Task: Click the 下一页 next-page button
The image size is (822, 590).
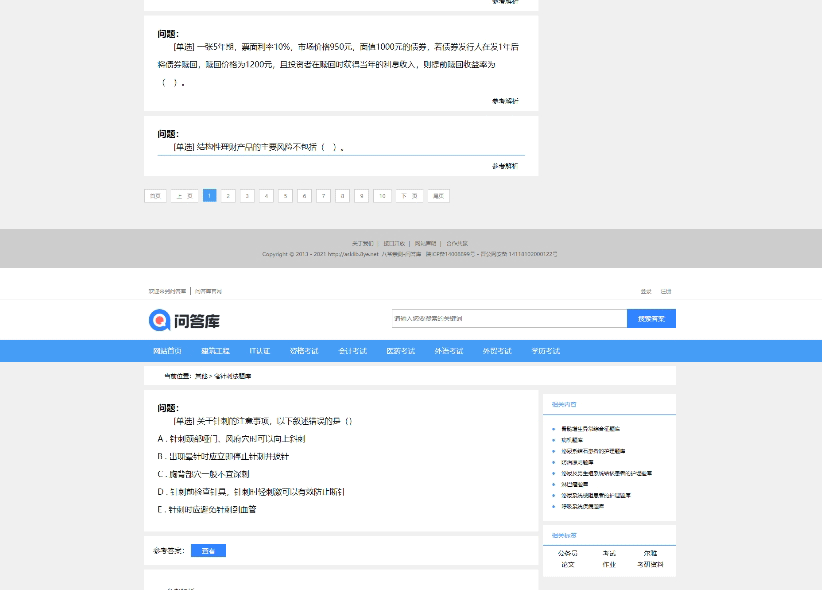Action: click(409, 196)
